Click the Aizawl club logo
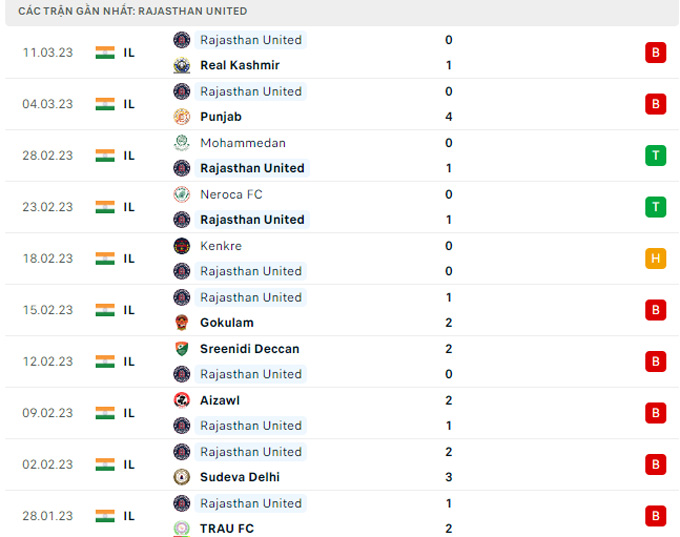This screenshot has height=537, width=680. pos(181,400)
